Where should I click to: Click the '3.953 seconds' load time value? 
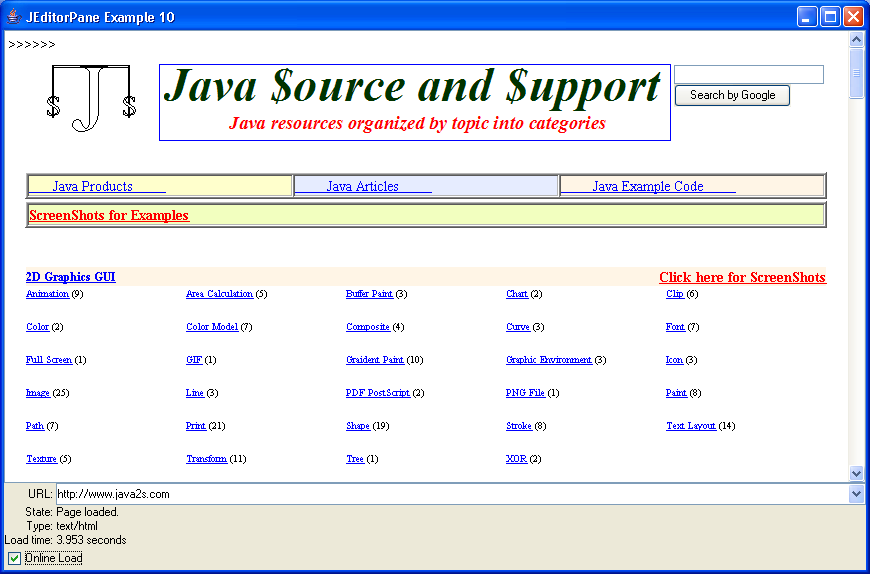92,540
